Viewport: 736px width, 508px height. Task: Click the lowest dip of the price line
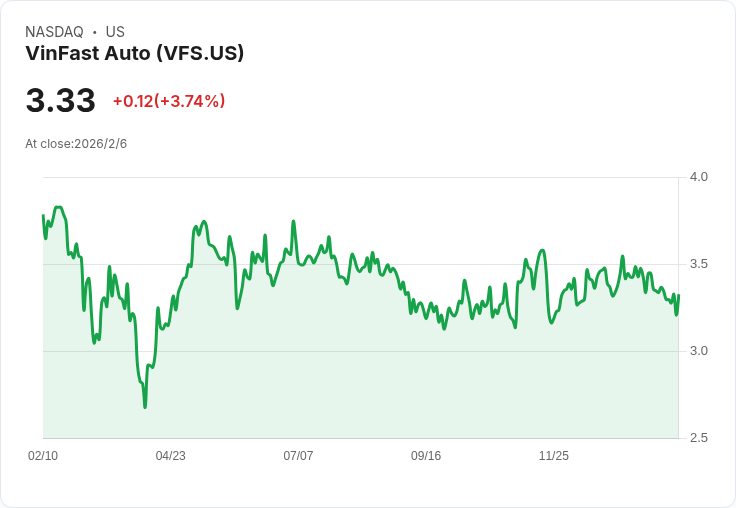[x=145, y=407]
